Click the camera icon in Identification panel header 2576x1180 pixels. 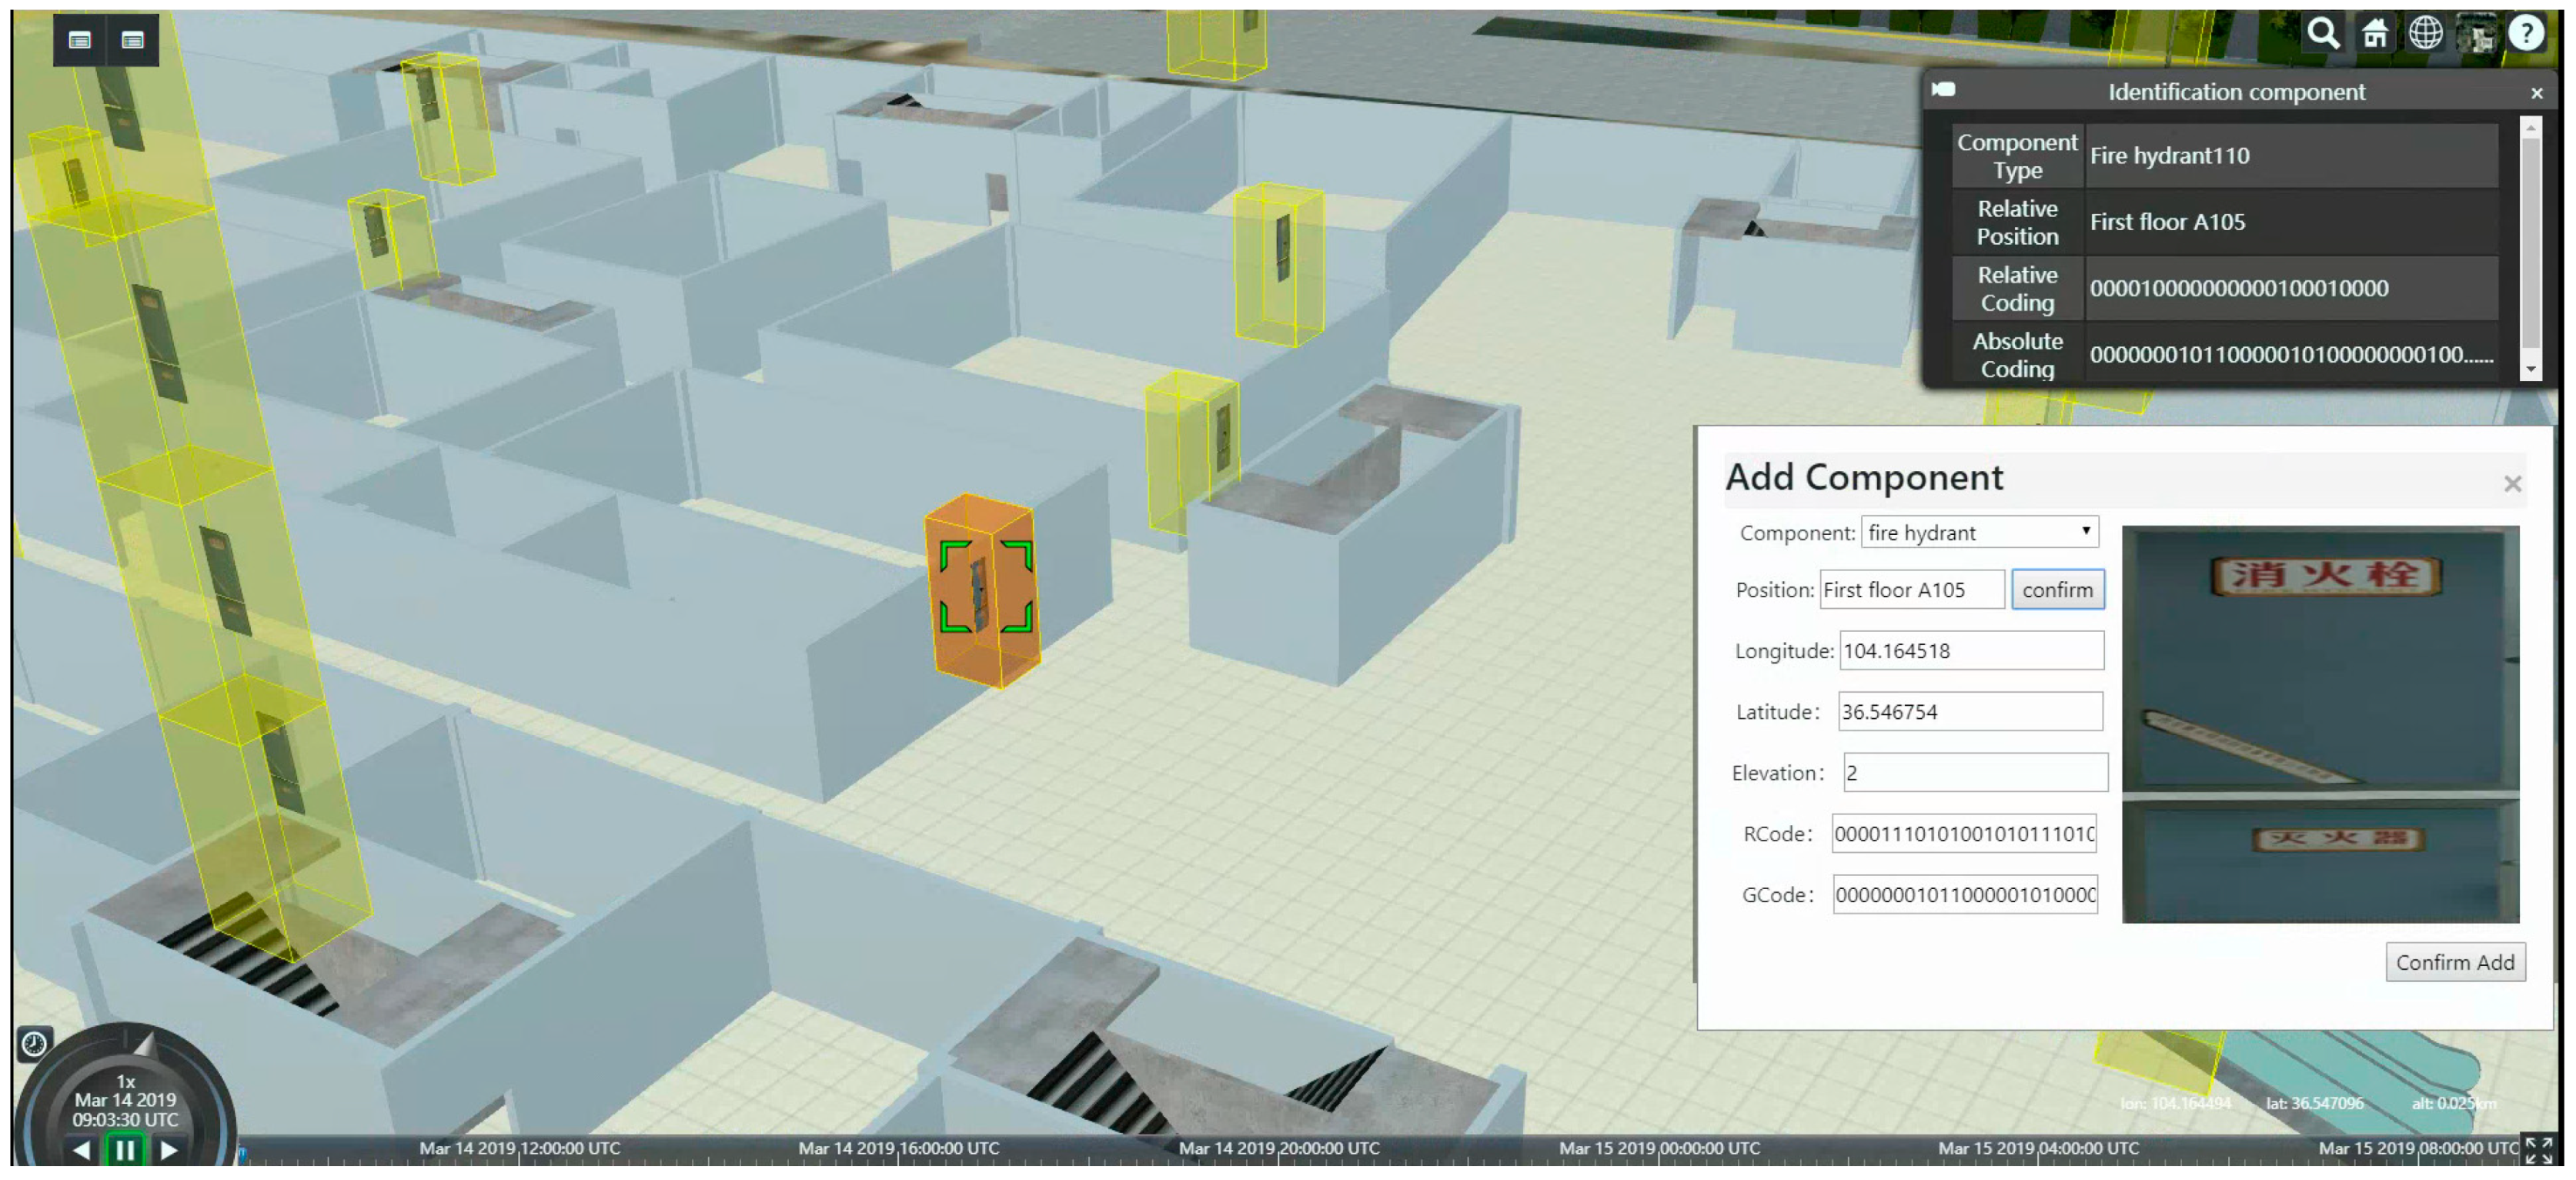[x=1944, y=90]
